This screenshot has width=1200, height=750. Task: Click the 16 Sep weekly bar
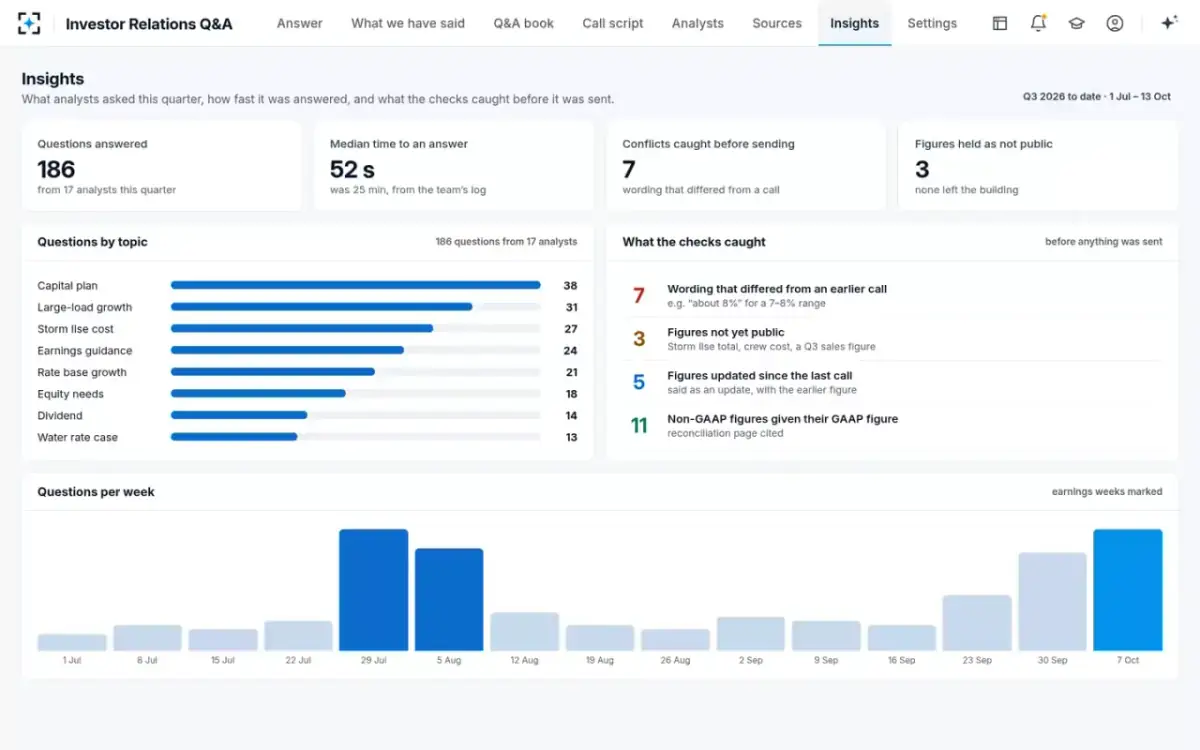[x=902, y=638]
